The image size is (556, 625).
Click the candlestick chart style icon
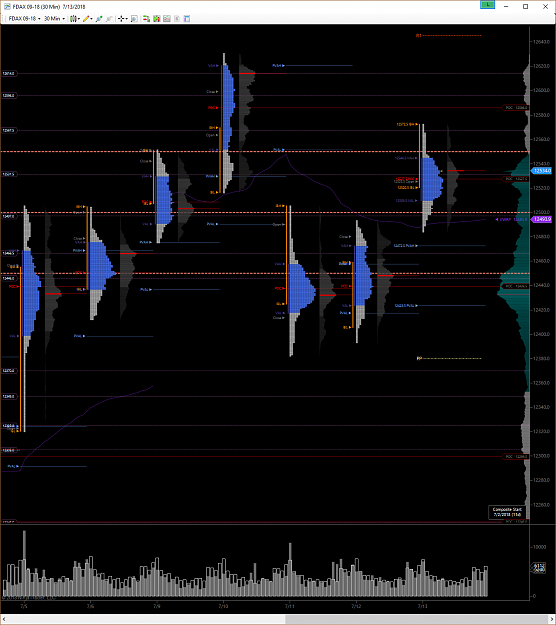click(x=73, y=18)
